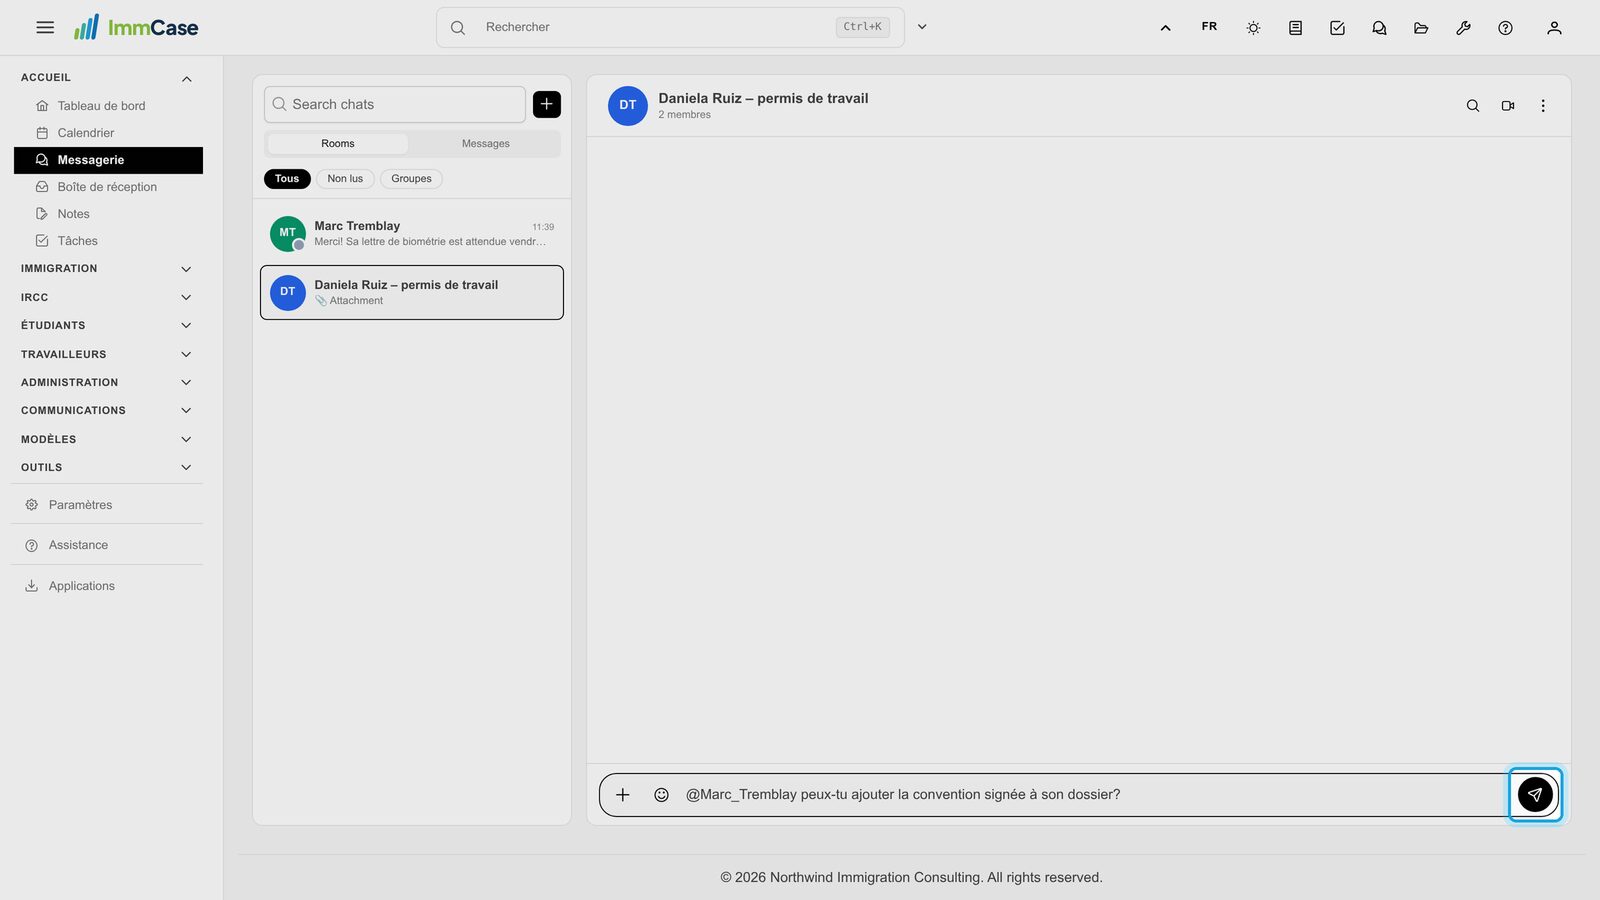
Task: Click the ImmCase logo
Action: click(136, 27)
